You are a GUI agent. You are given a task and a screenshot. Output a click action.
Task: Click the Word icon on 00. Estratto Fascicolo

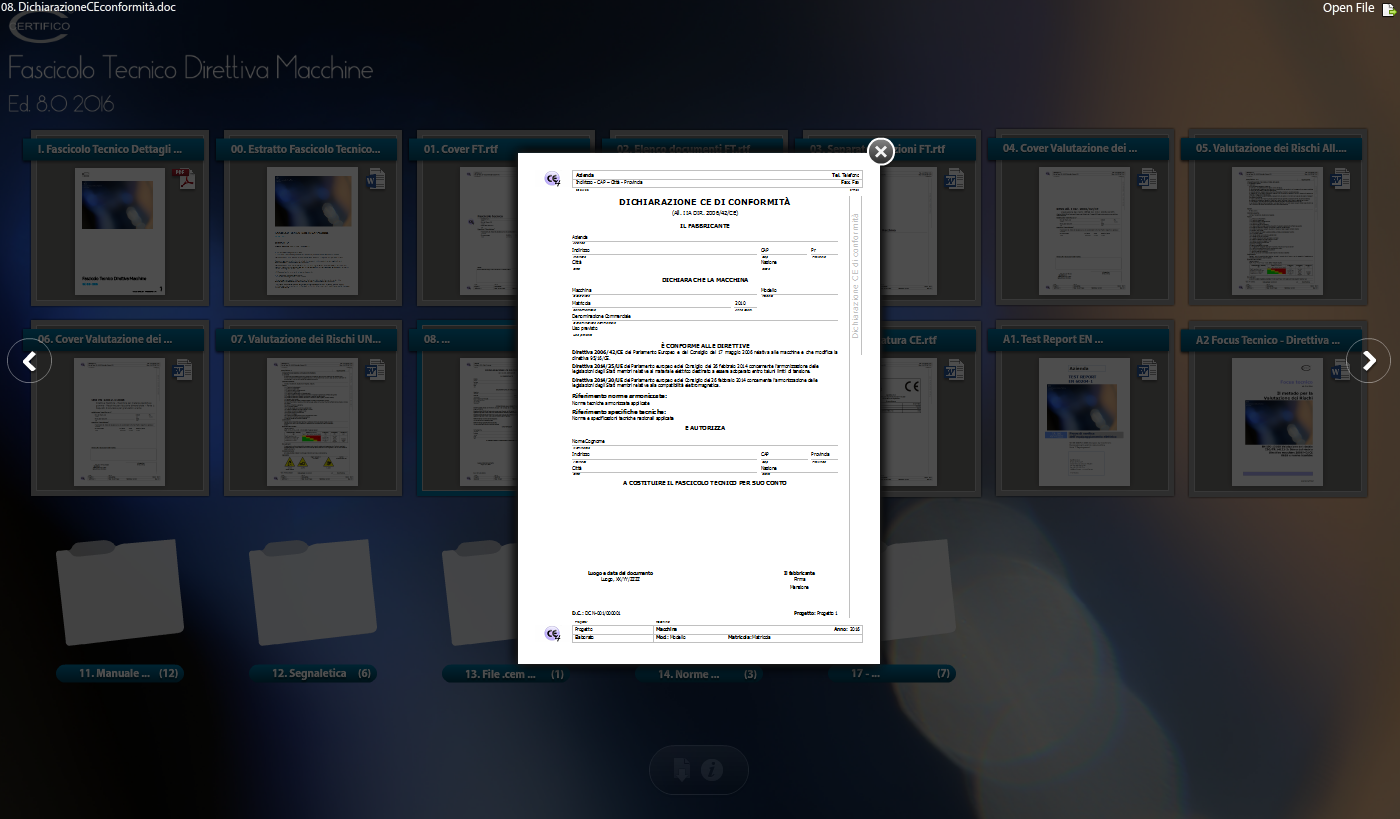(x=376, y=180)
